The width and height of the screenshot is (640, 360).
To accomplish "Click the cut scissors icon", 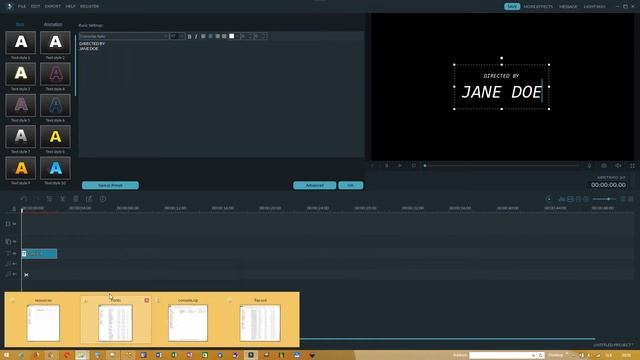I will [x=62, y=199].
